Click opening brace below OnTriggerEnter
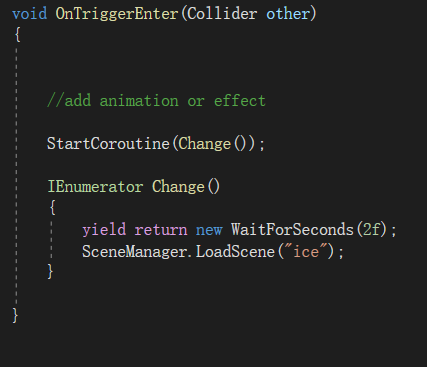Viewport: 427px width, 367px height. [x=18, y=34]
